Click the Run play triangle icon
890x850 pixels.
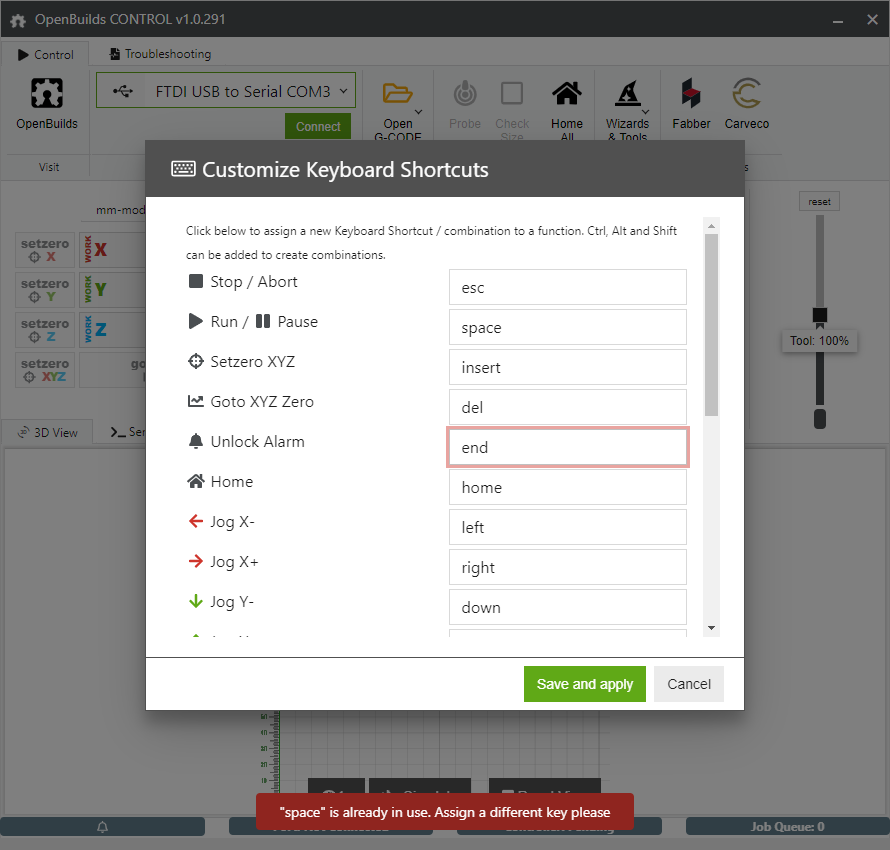pyautogui.click(x=195, y=321)
